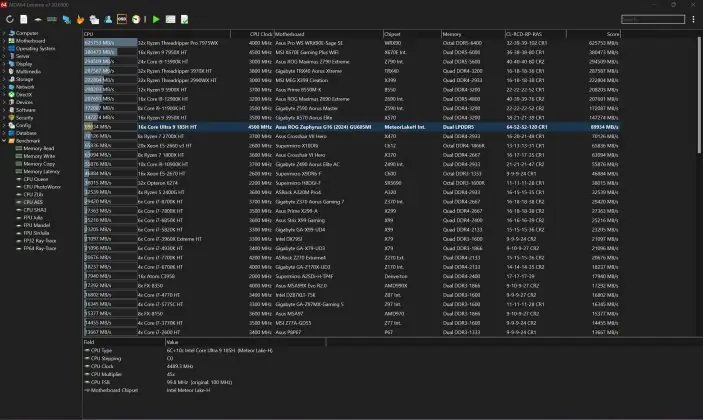Select the CPU AES benchmark
This screenshot has width=703, height=420.
click(x=33, y=202)
